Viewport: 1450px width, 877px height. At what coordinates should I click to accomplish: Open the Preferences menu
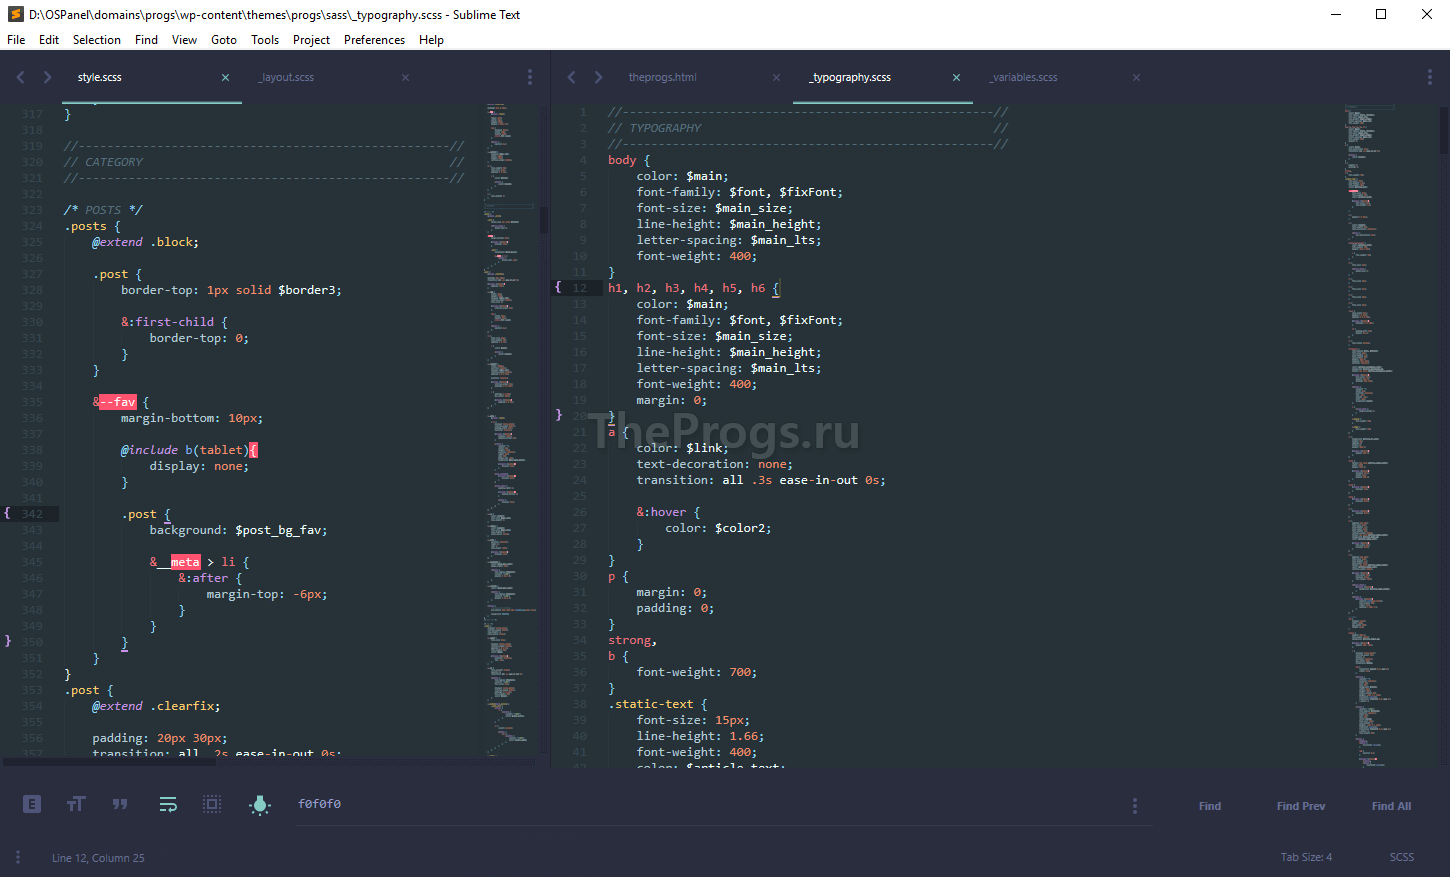(x=374, y=40)
